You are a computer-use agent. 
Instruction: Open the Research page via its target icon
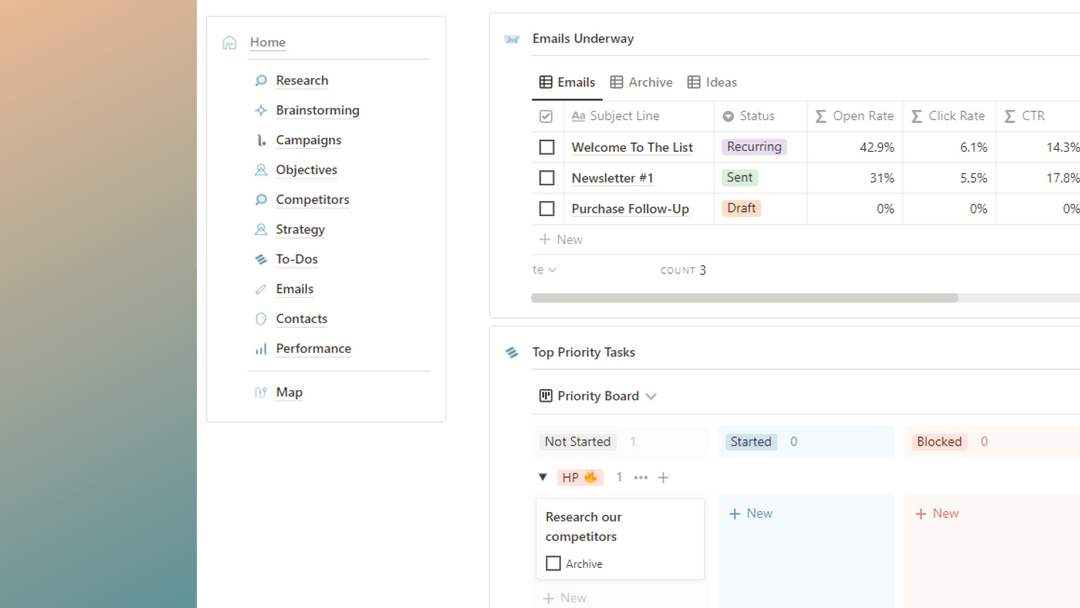(259, 80)
